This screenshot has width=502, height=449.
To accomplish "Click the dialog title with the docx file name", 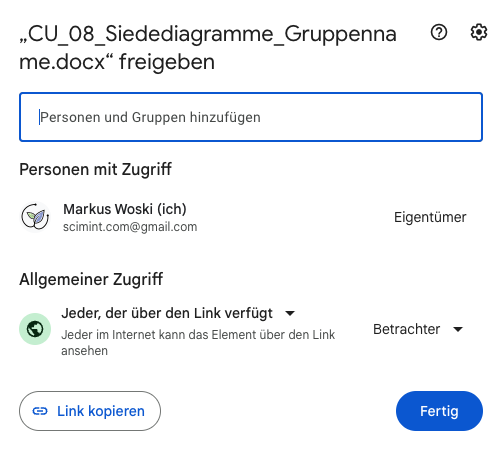I will point(208,48).
